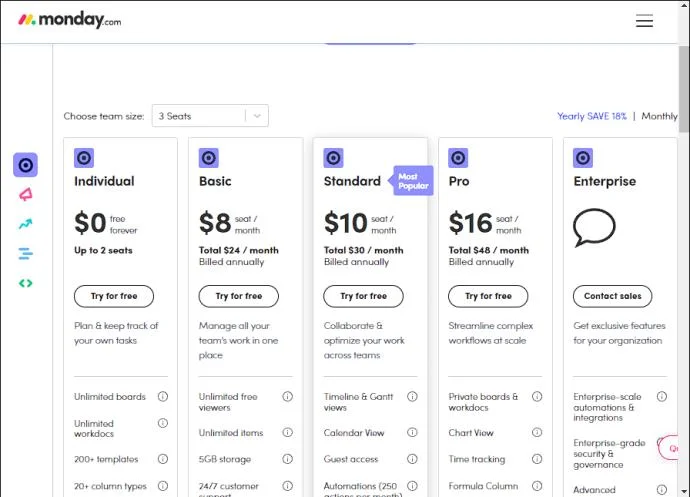Select the green code dev icon in sidebar
Viewport: 690px width, 497px height.
(x=26, y=283)
